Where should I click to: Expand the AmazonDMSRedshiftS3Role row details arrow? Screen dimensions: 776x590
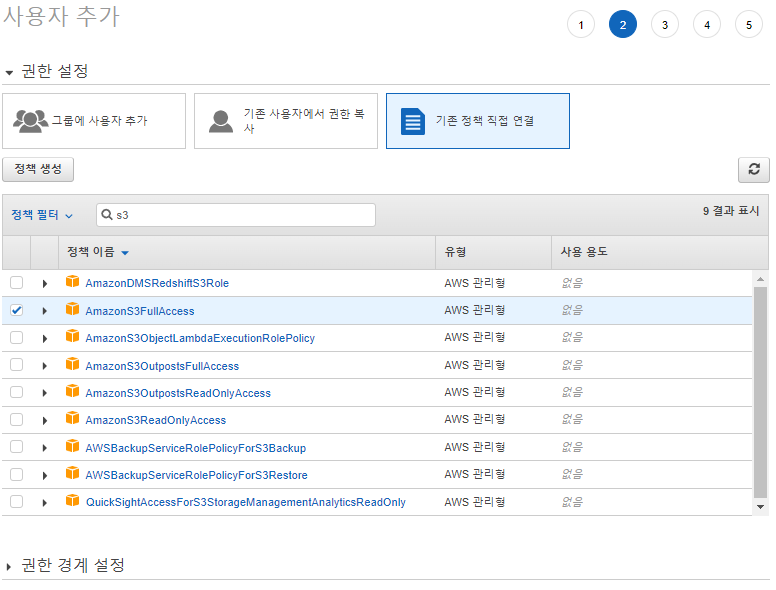[x=45, y=284]
